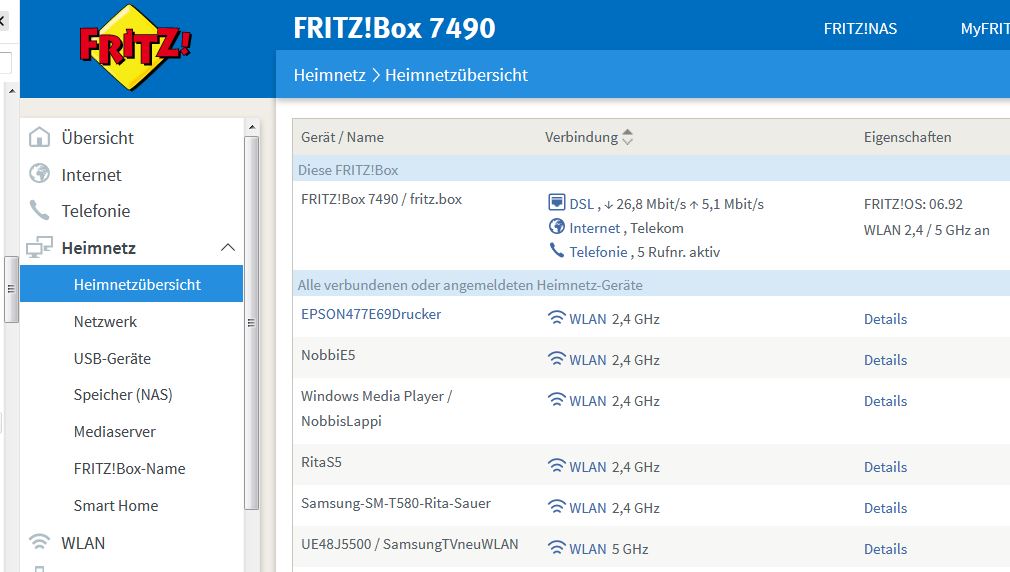Click the Eigenschaften column header
This screenshot has width=1010, height=572.
pos(907,137)
